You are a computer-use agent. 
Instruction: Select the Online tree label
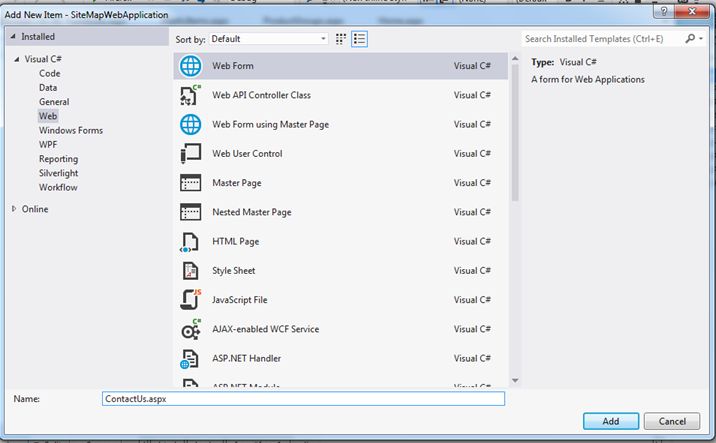35,209
